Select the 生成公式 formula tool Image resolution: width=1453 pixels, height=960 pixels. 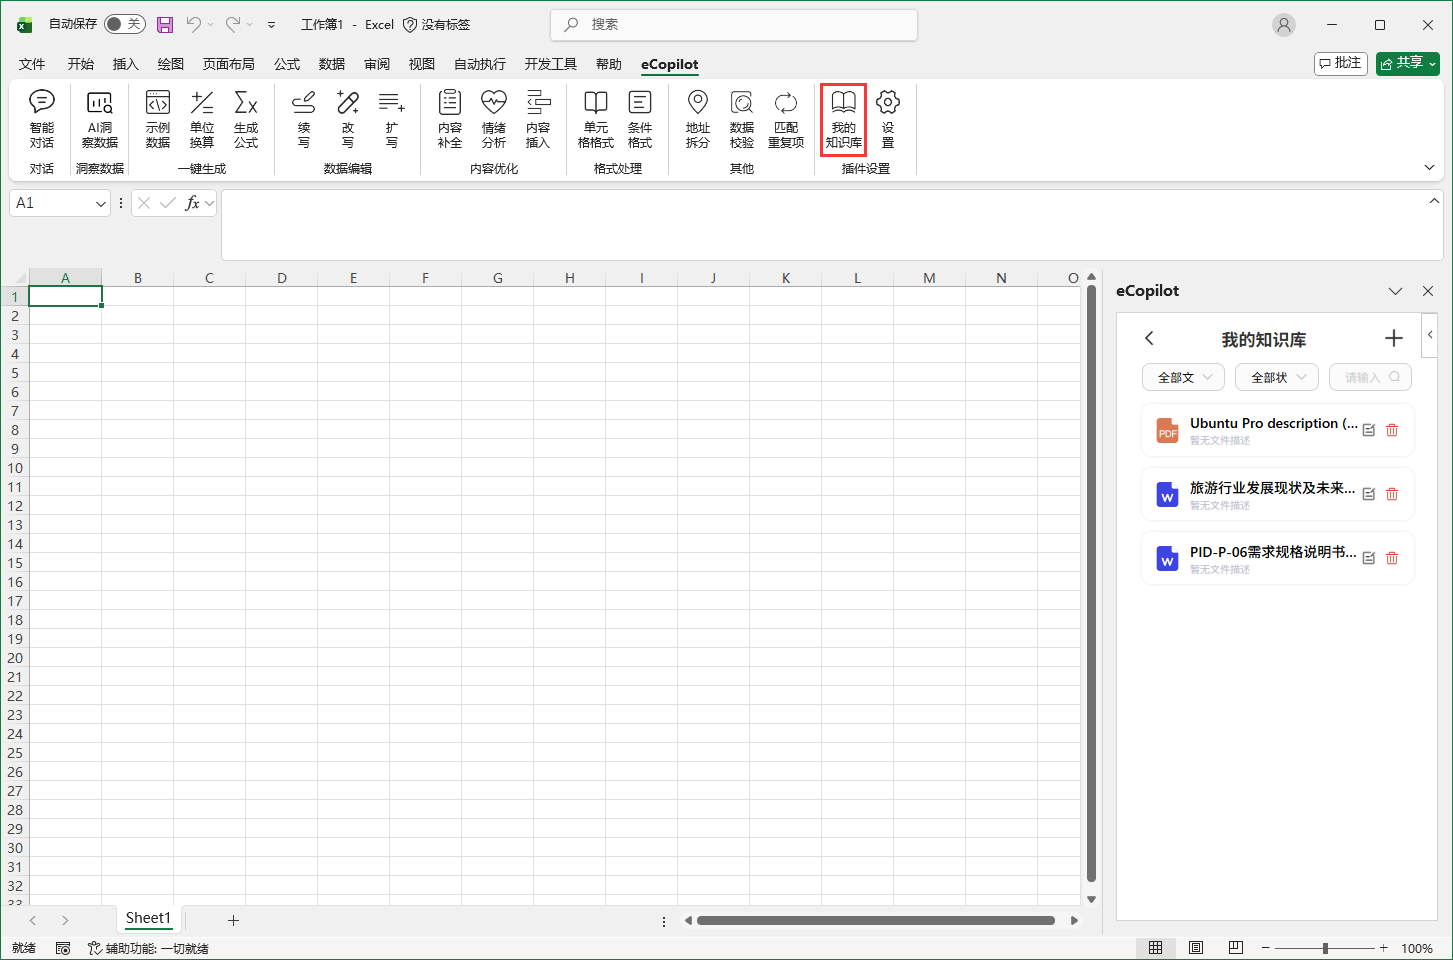pos(246,118)
